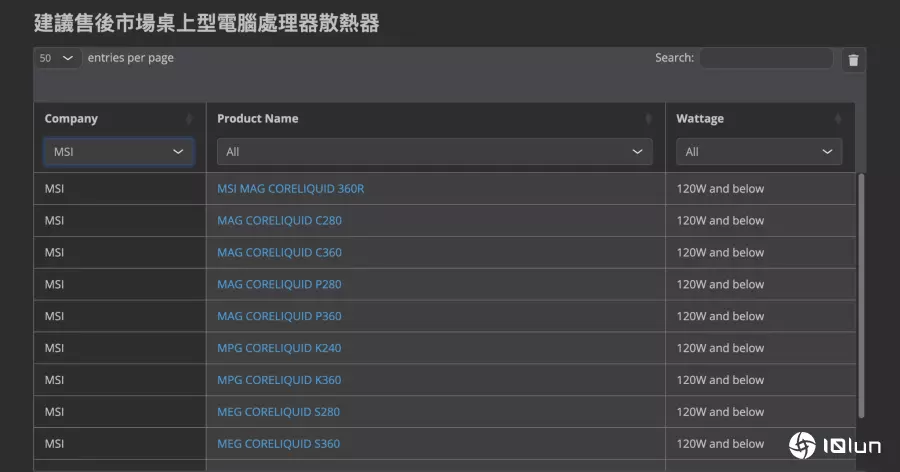Image resolution: width=900 pixels, height=472 pixels.
Task: Follow the MPG CORELIQUID K360 link
Action: [x=279, y=381]
